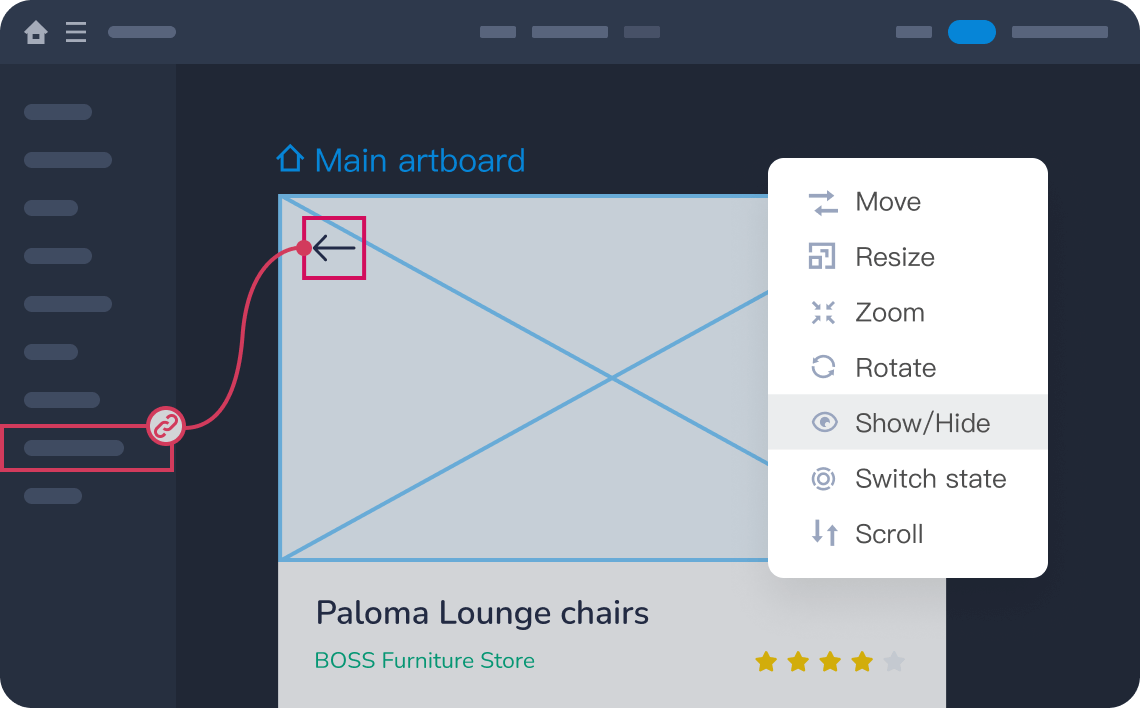Image resolution: width=1140 pixels, height=708 pixels.
Task: Open the BOSS Furniture Store link
Action: tap(424, 661)
